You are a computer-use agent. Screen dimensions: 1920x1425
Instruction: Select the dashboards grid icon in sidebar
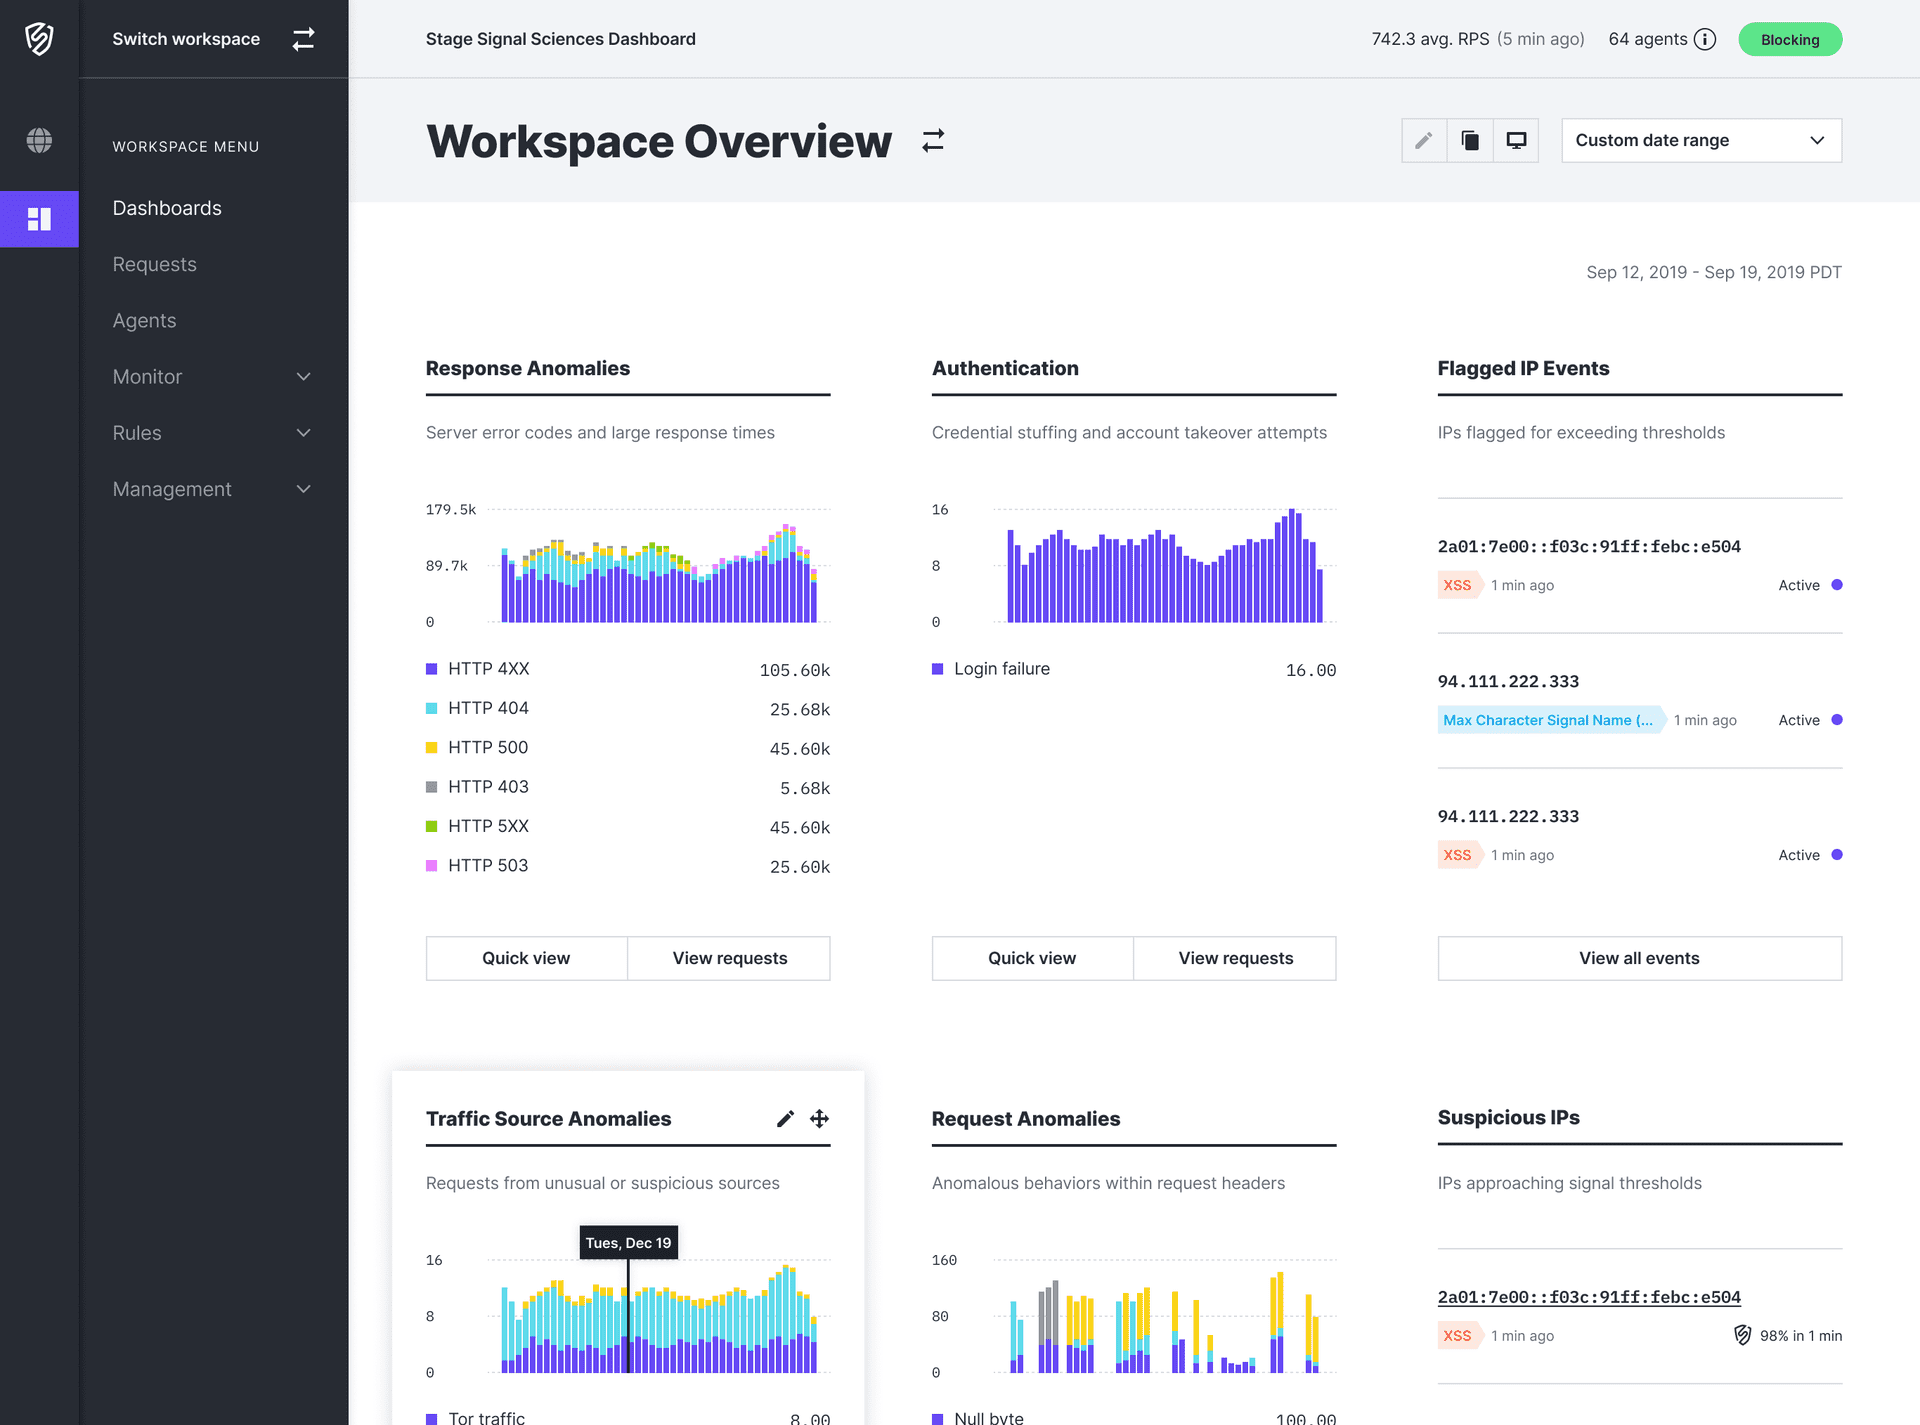pyautogui.click(x=39, y=219)
